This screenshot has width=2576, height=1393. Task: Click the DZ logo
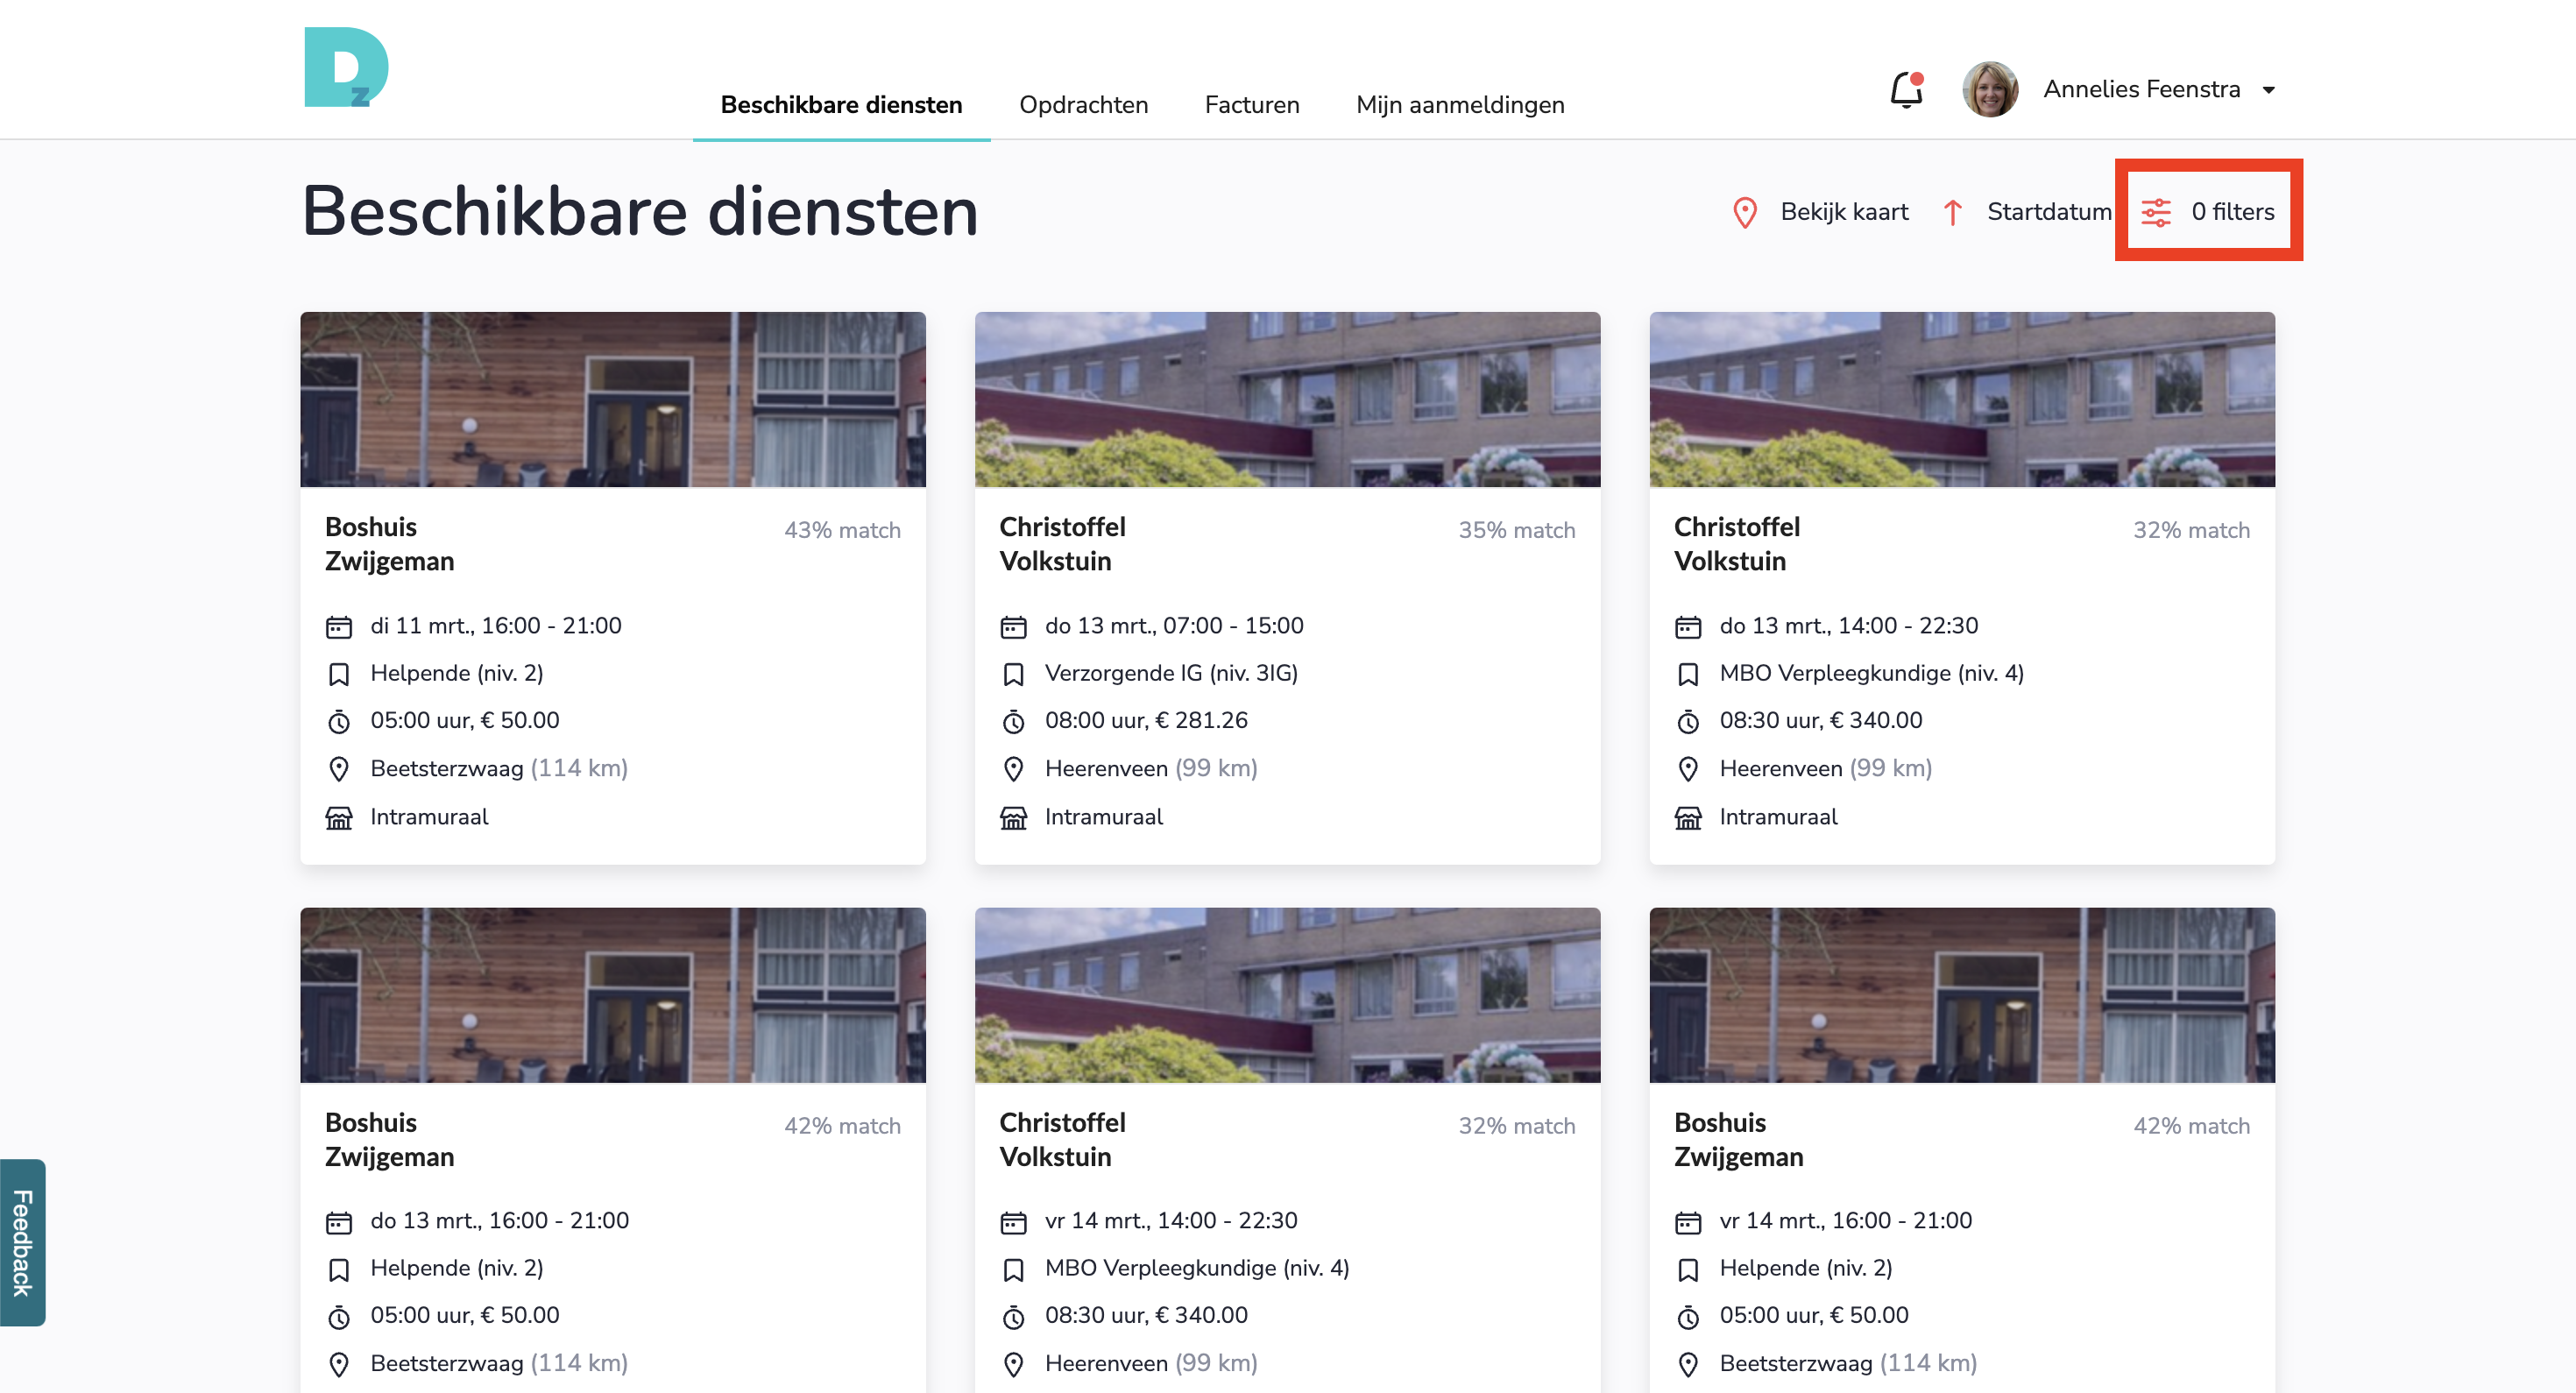pyautogui.click(x=345, y=67)
